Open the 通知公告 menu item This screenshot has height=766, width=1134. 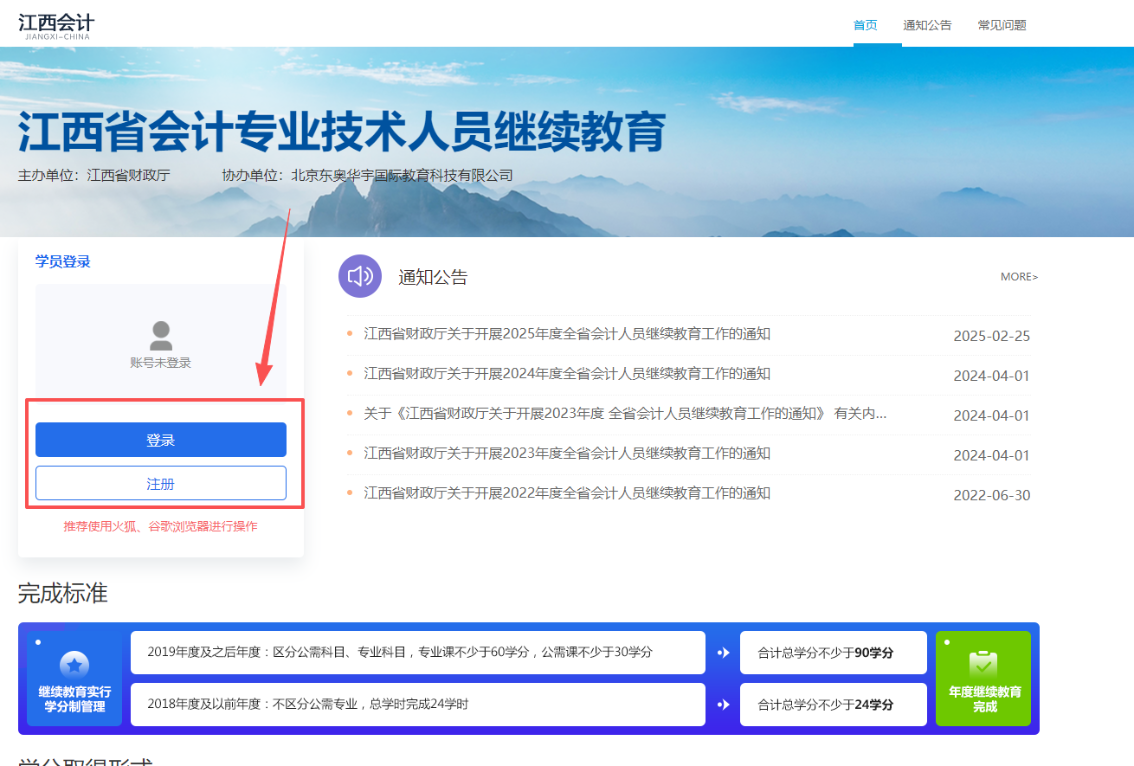(927, 24)
